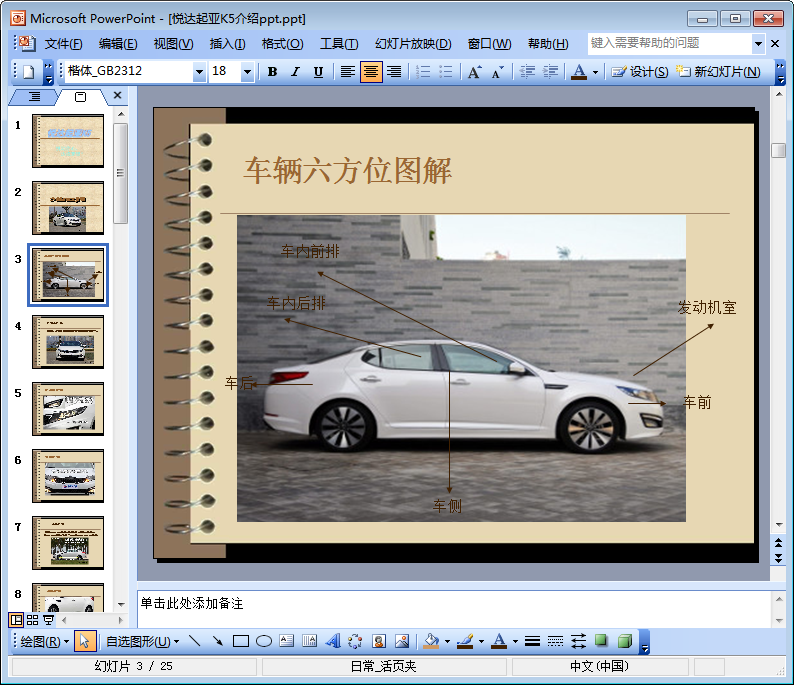Start slide show from current slide
The image size is (794, 685).
49,620
